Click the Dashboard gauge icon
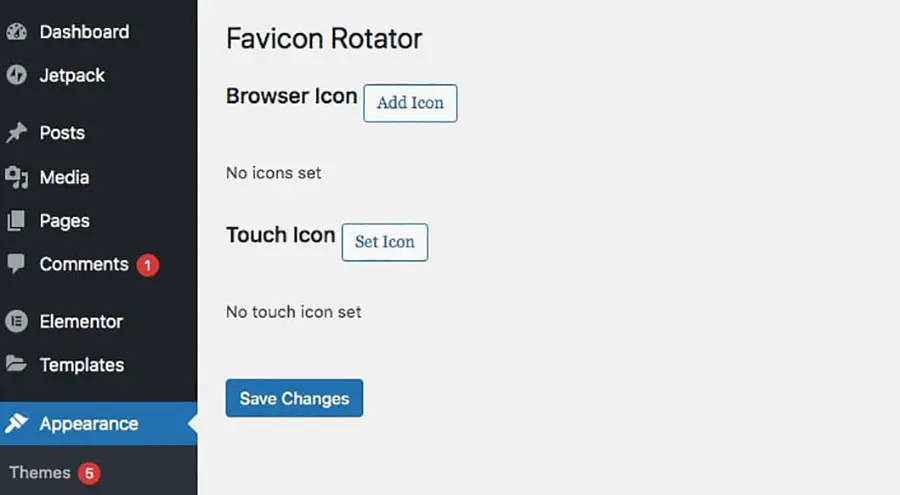Viewport: 900px width, 495px height. (x=16, y=32)
